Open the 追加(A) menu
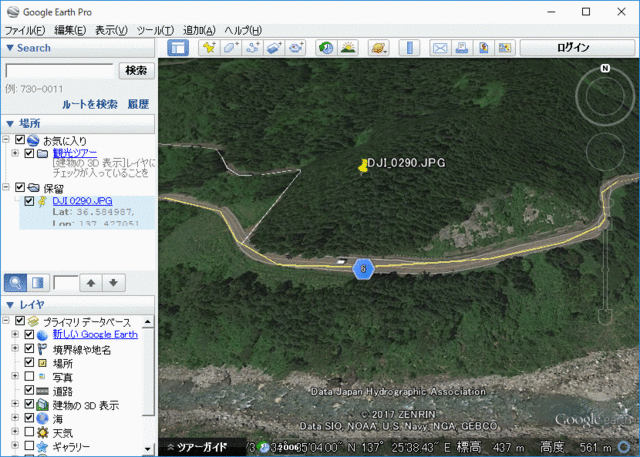This screenshot has width=640, height=457. click(199, 31)
